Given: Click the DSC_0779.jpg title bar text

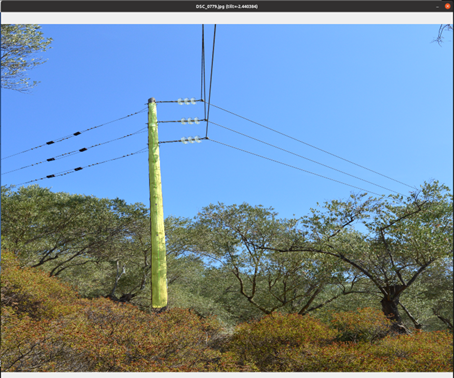Looking at the screenshot, I should pos(227,6).
